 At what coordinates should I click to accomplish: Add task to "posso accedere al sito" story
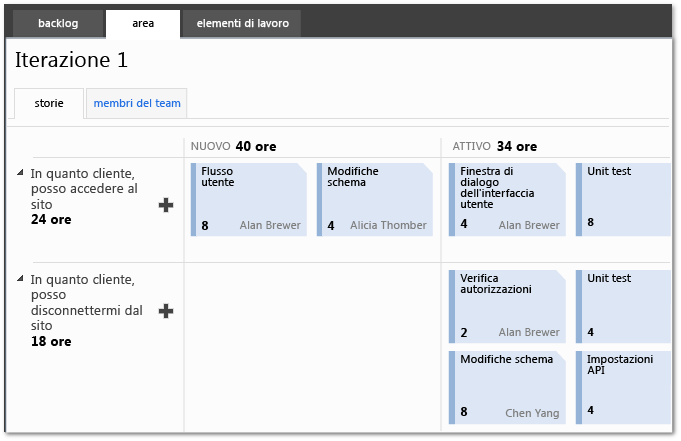(x=166, y=205)
